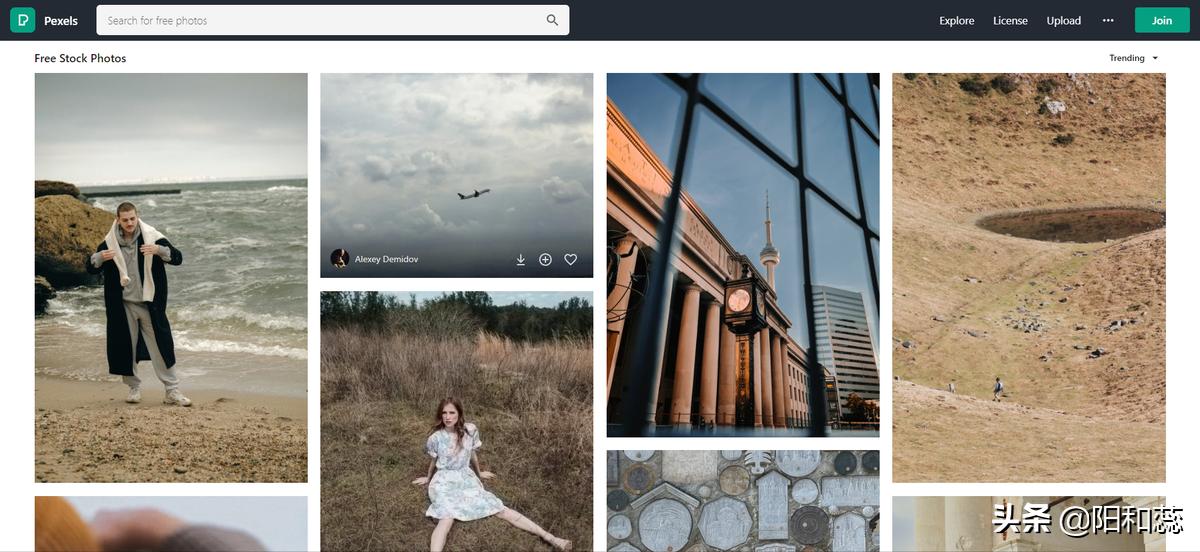This screenshot has width=1200, height=552.
Task: Click the search magnifier icon
Action: click(552, 20)
